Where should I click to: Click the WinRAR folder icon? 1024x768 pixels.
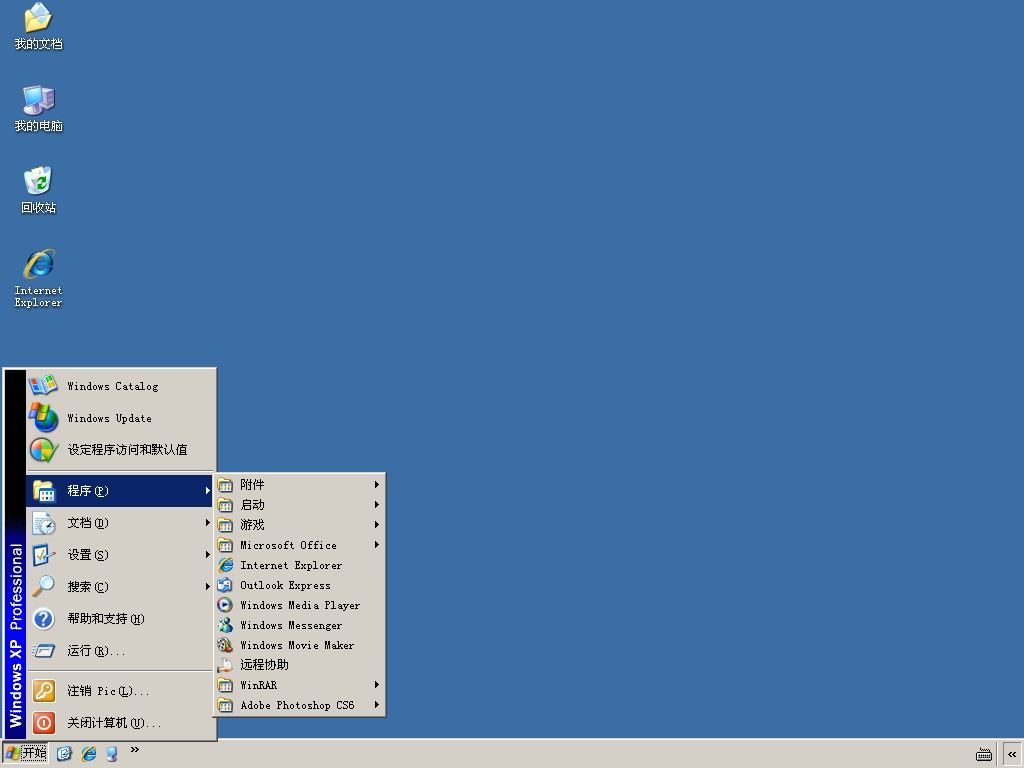225,685
